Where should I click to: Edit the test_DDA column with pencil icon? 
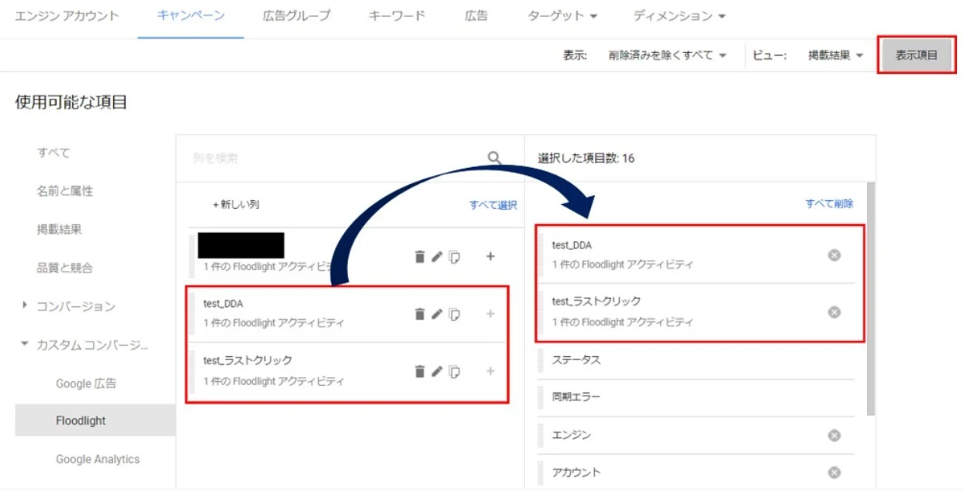tap(437, 314)
